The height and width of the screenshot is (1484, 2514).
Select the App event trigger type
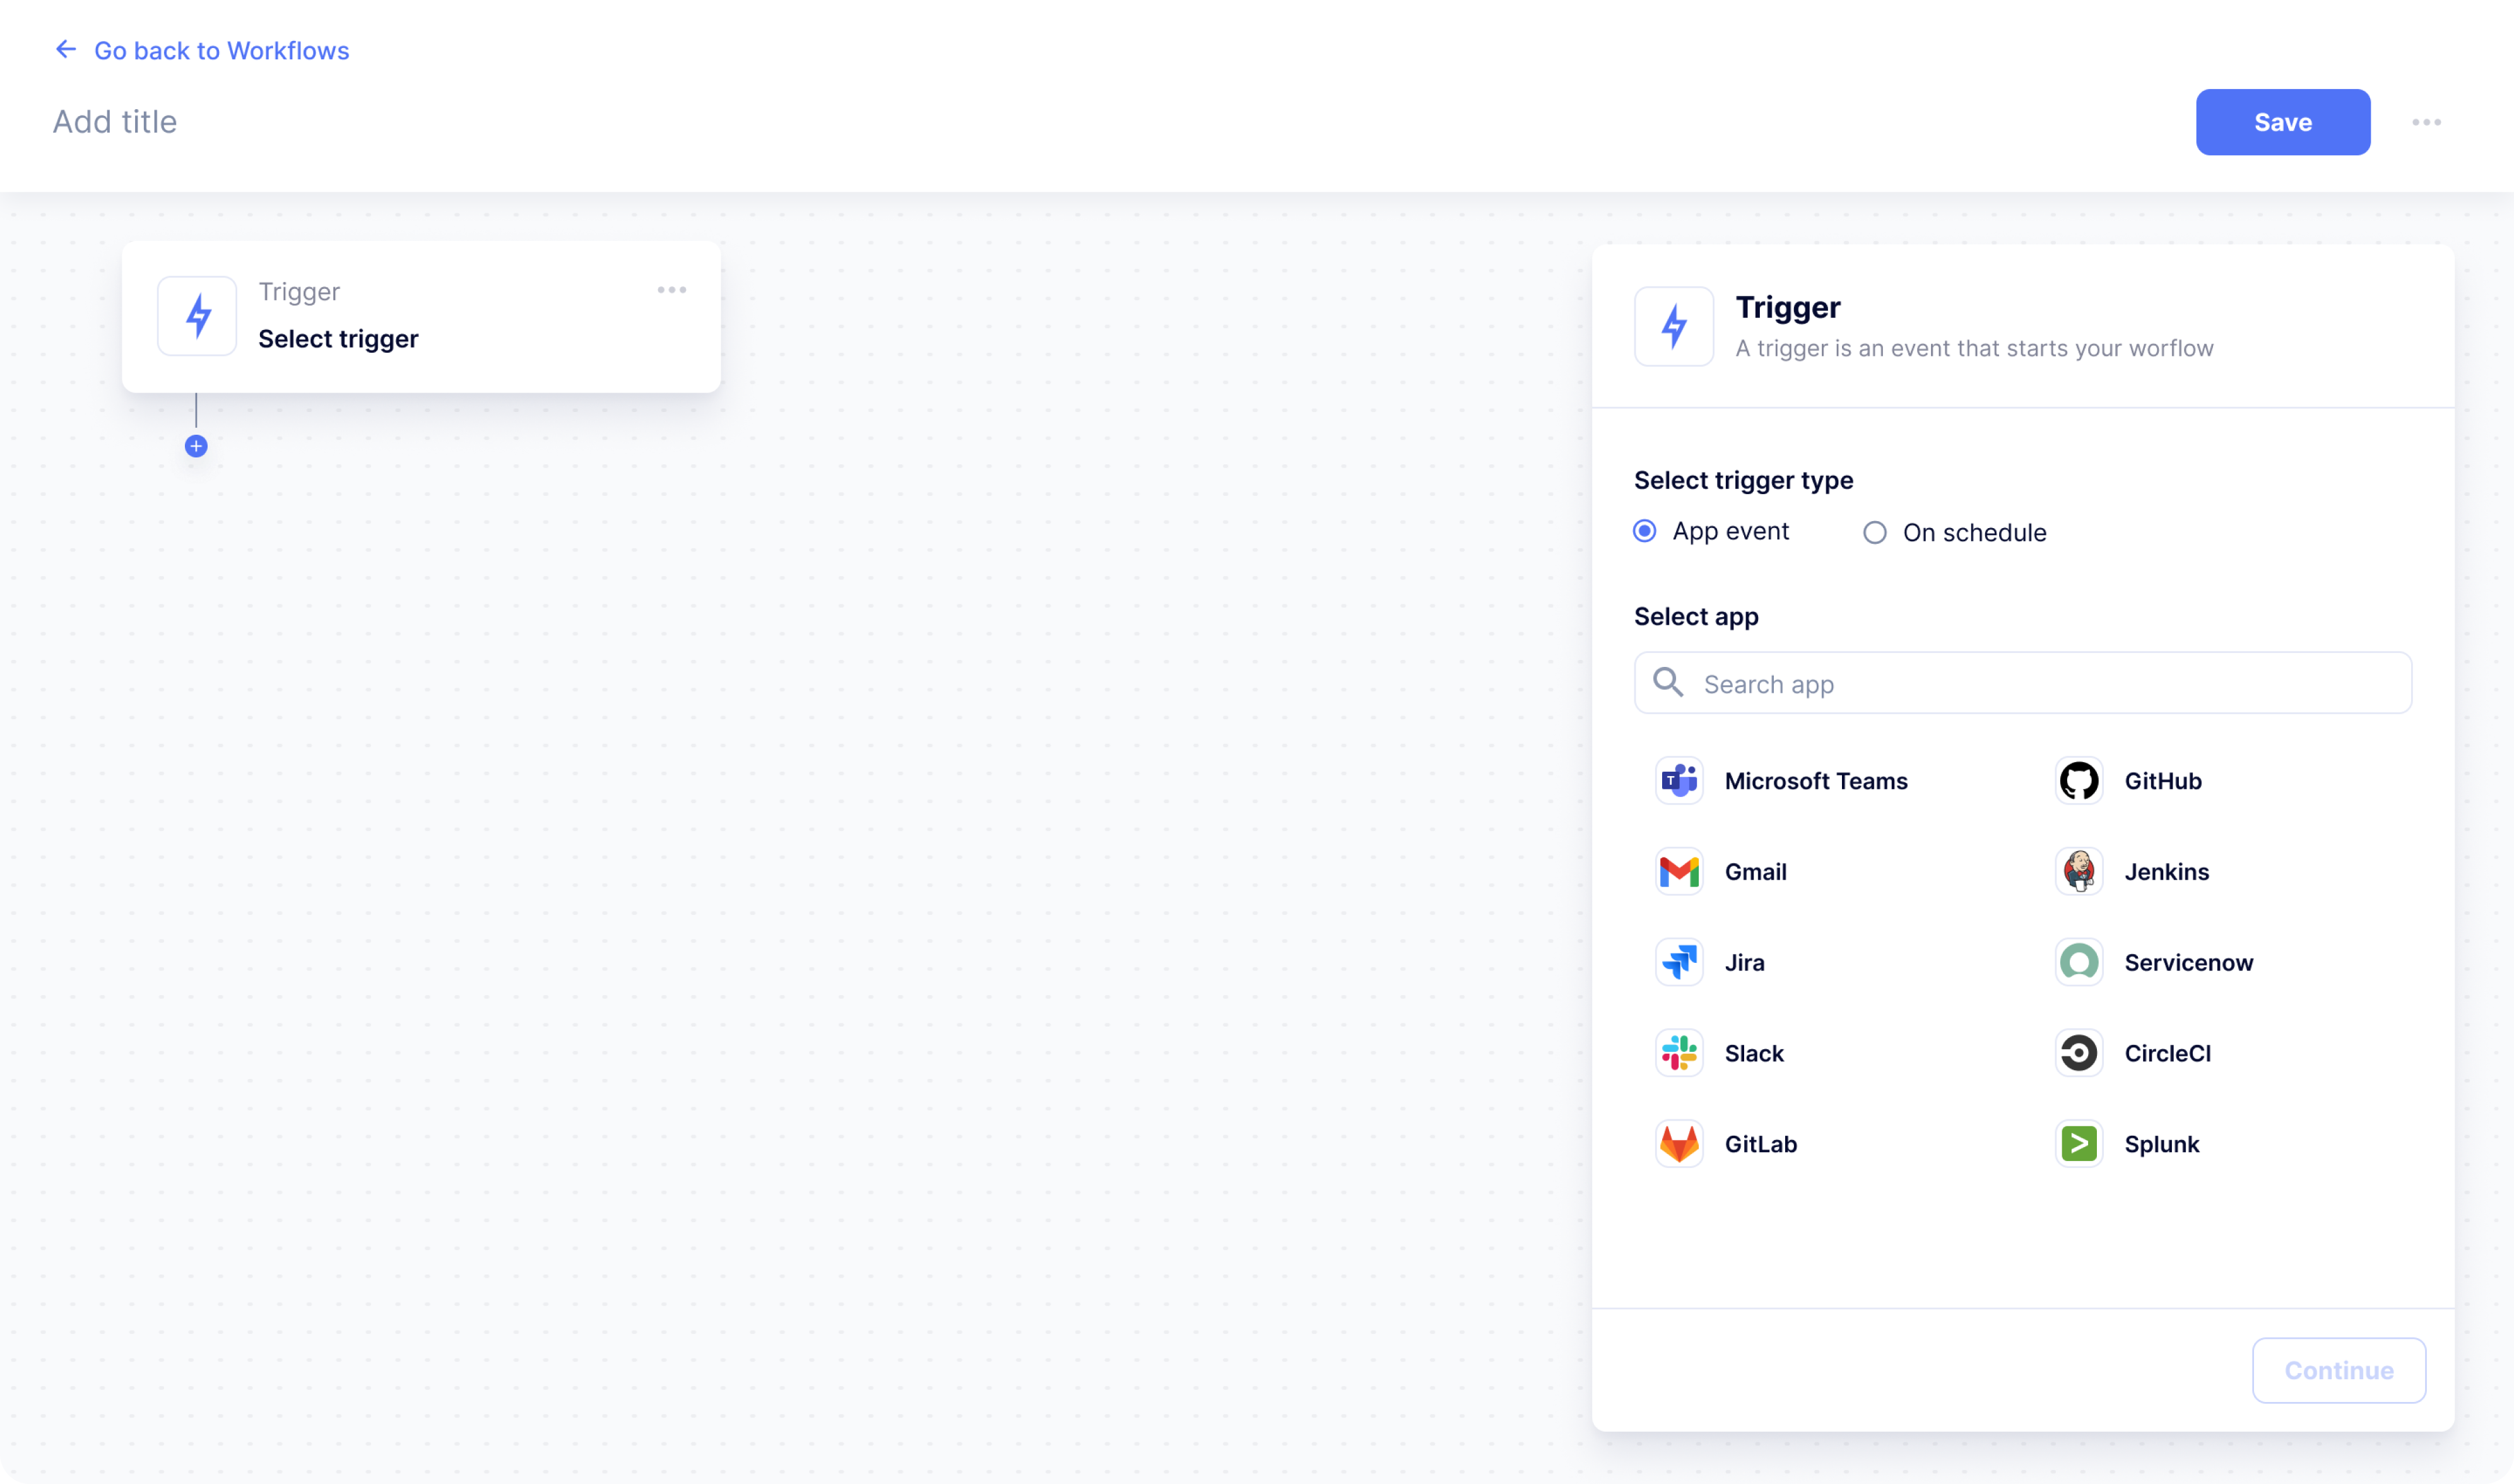(1644, 531)
